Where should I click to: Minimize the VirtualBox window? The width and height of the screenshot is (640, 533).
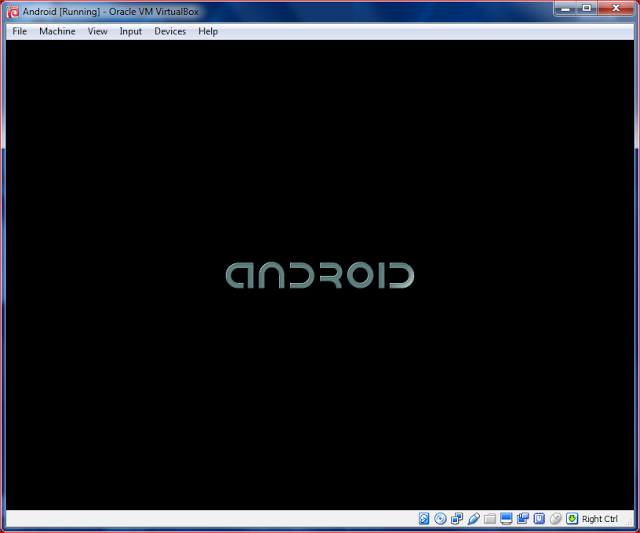click(x=565, y=9)
